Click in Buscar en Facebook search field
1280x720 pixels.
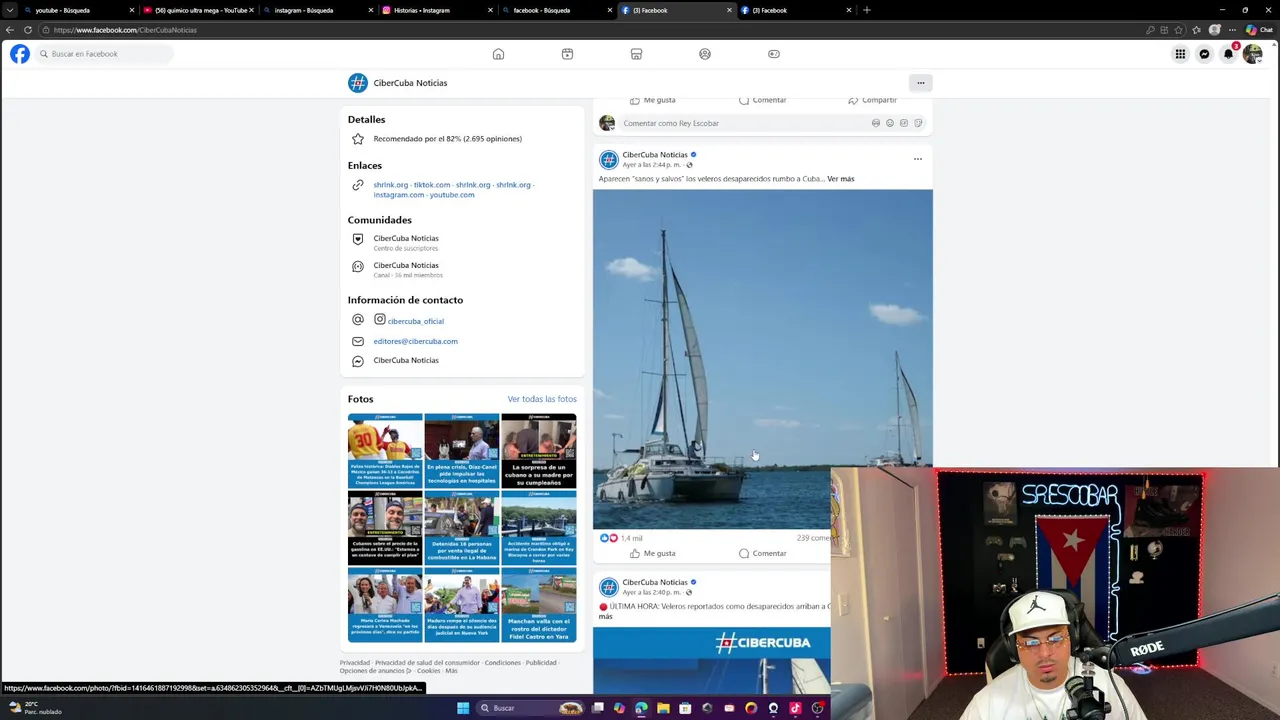click(x=104, y=54)
